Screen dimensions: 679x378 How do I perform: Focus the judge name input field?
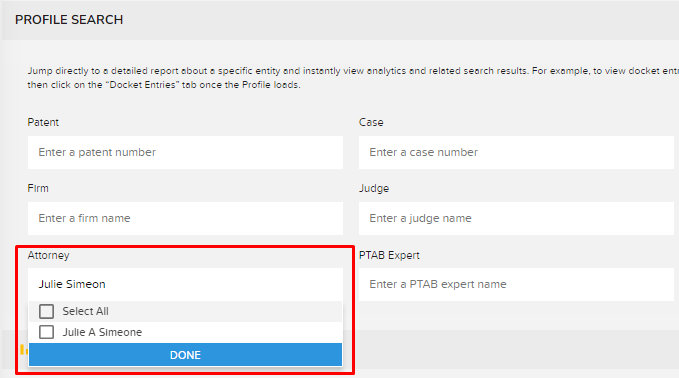(516, 218)
